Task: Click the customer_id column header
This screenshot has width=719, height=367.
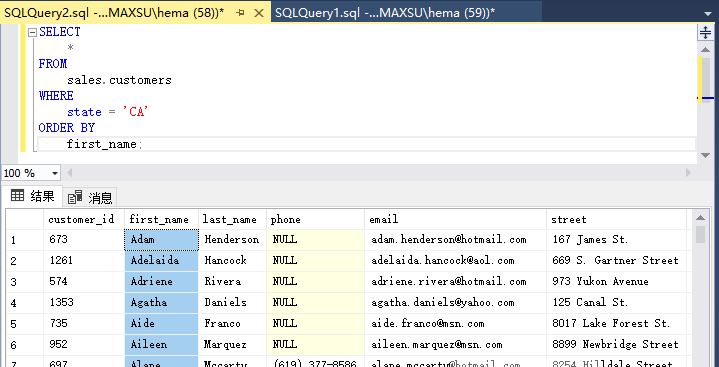Action: click(84, 219)
